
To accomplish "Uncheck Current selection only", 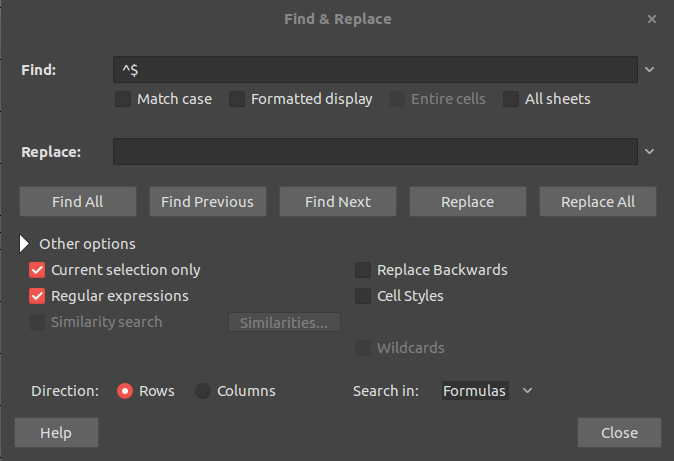I will pos(38,270).
